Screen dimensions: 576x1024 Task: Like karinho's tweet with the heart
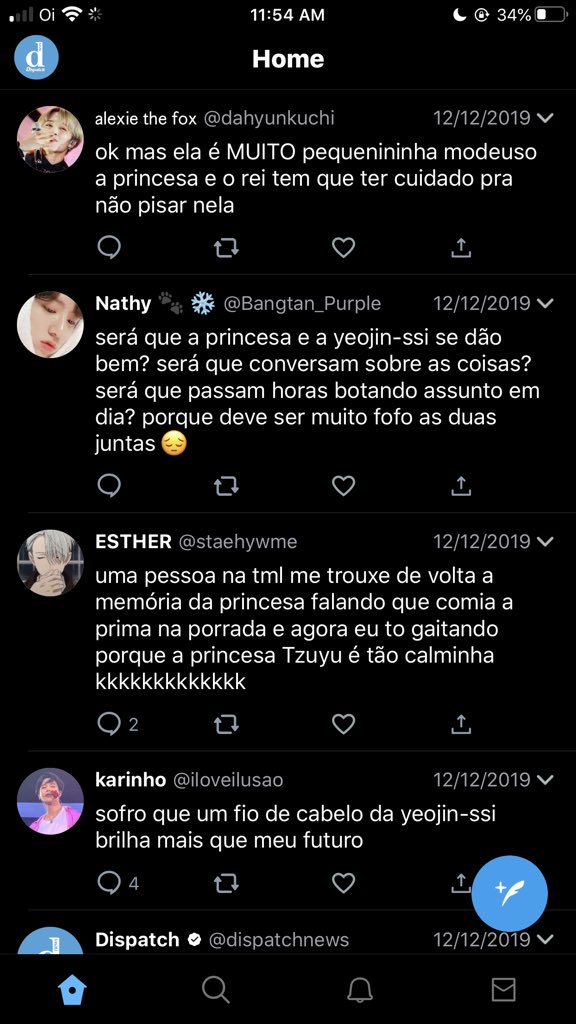pyautogui.click(x=344, y=883)
